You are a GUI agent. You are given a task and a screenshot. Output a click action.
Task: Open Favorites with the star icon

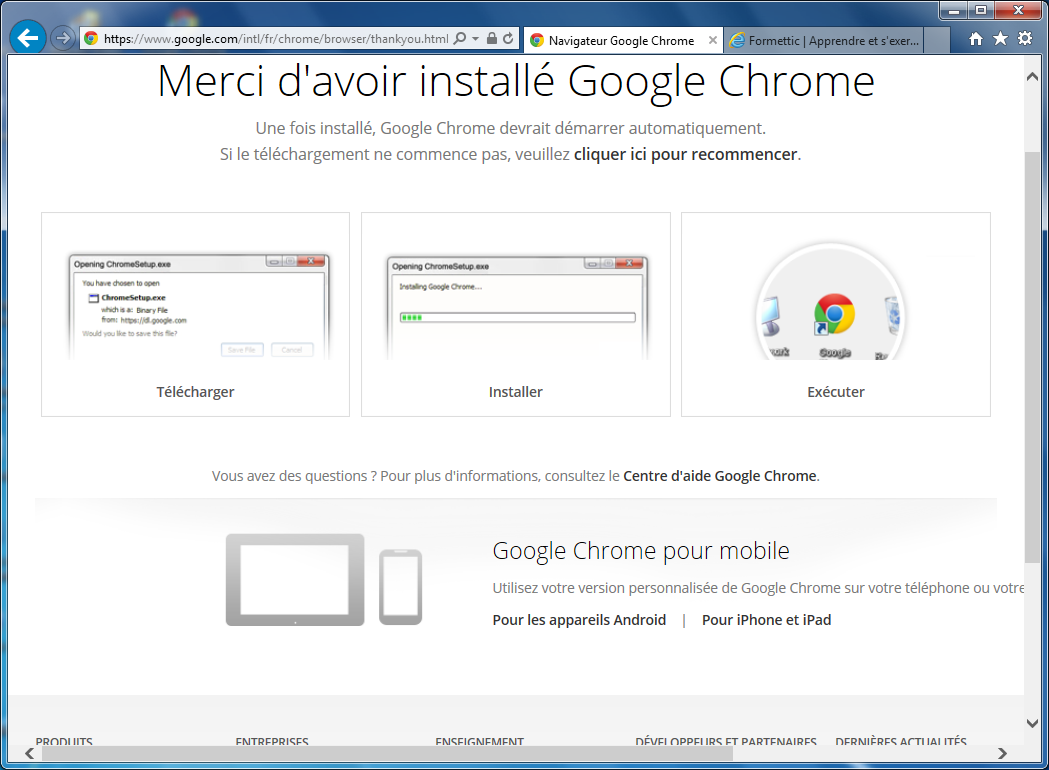(1000, 39)
